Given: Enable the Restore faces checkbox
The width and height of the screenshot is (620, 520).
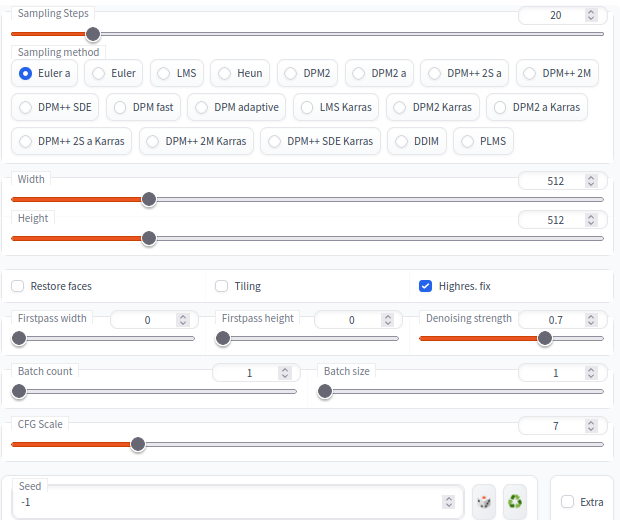Looking at the screenshot, I should click(17, 286).
